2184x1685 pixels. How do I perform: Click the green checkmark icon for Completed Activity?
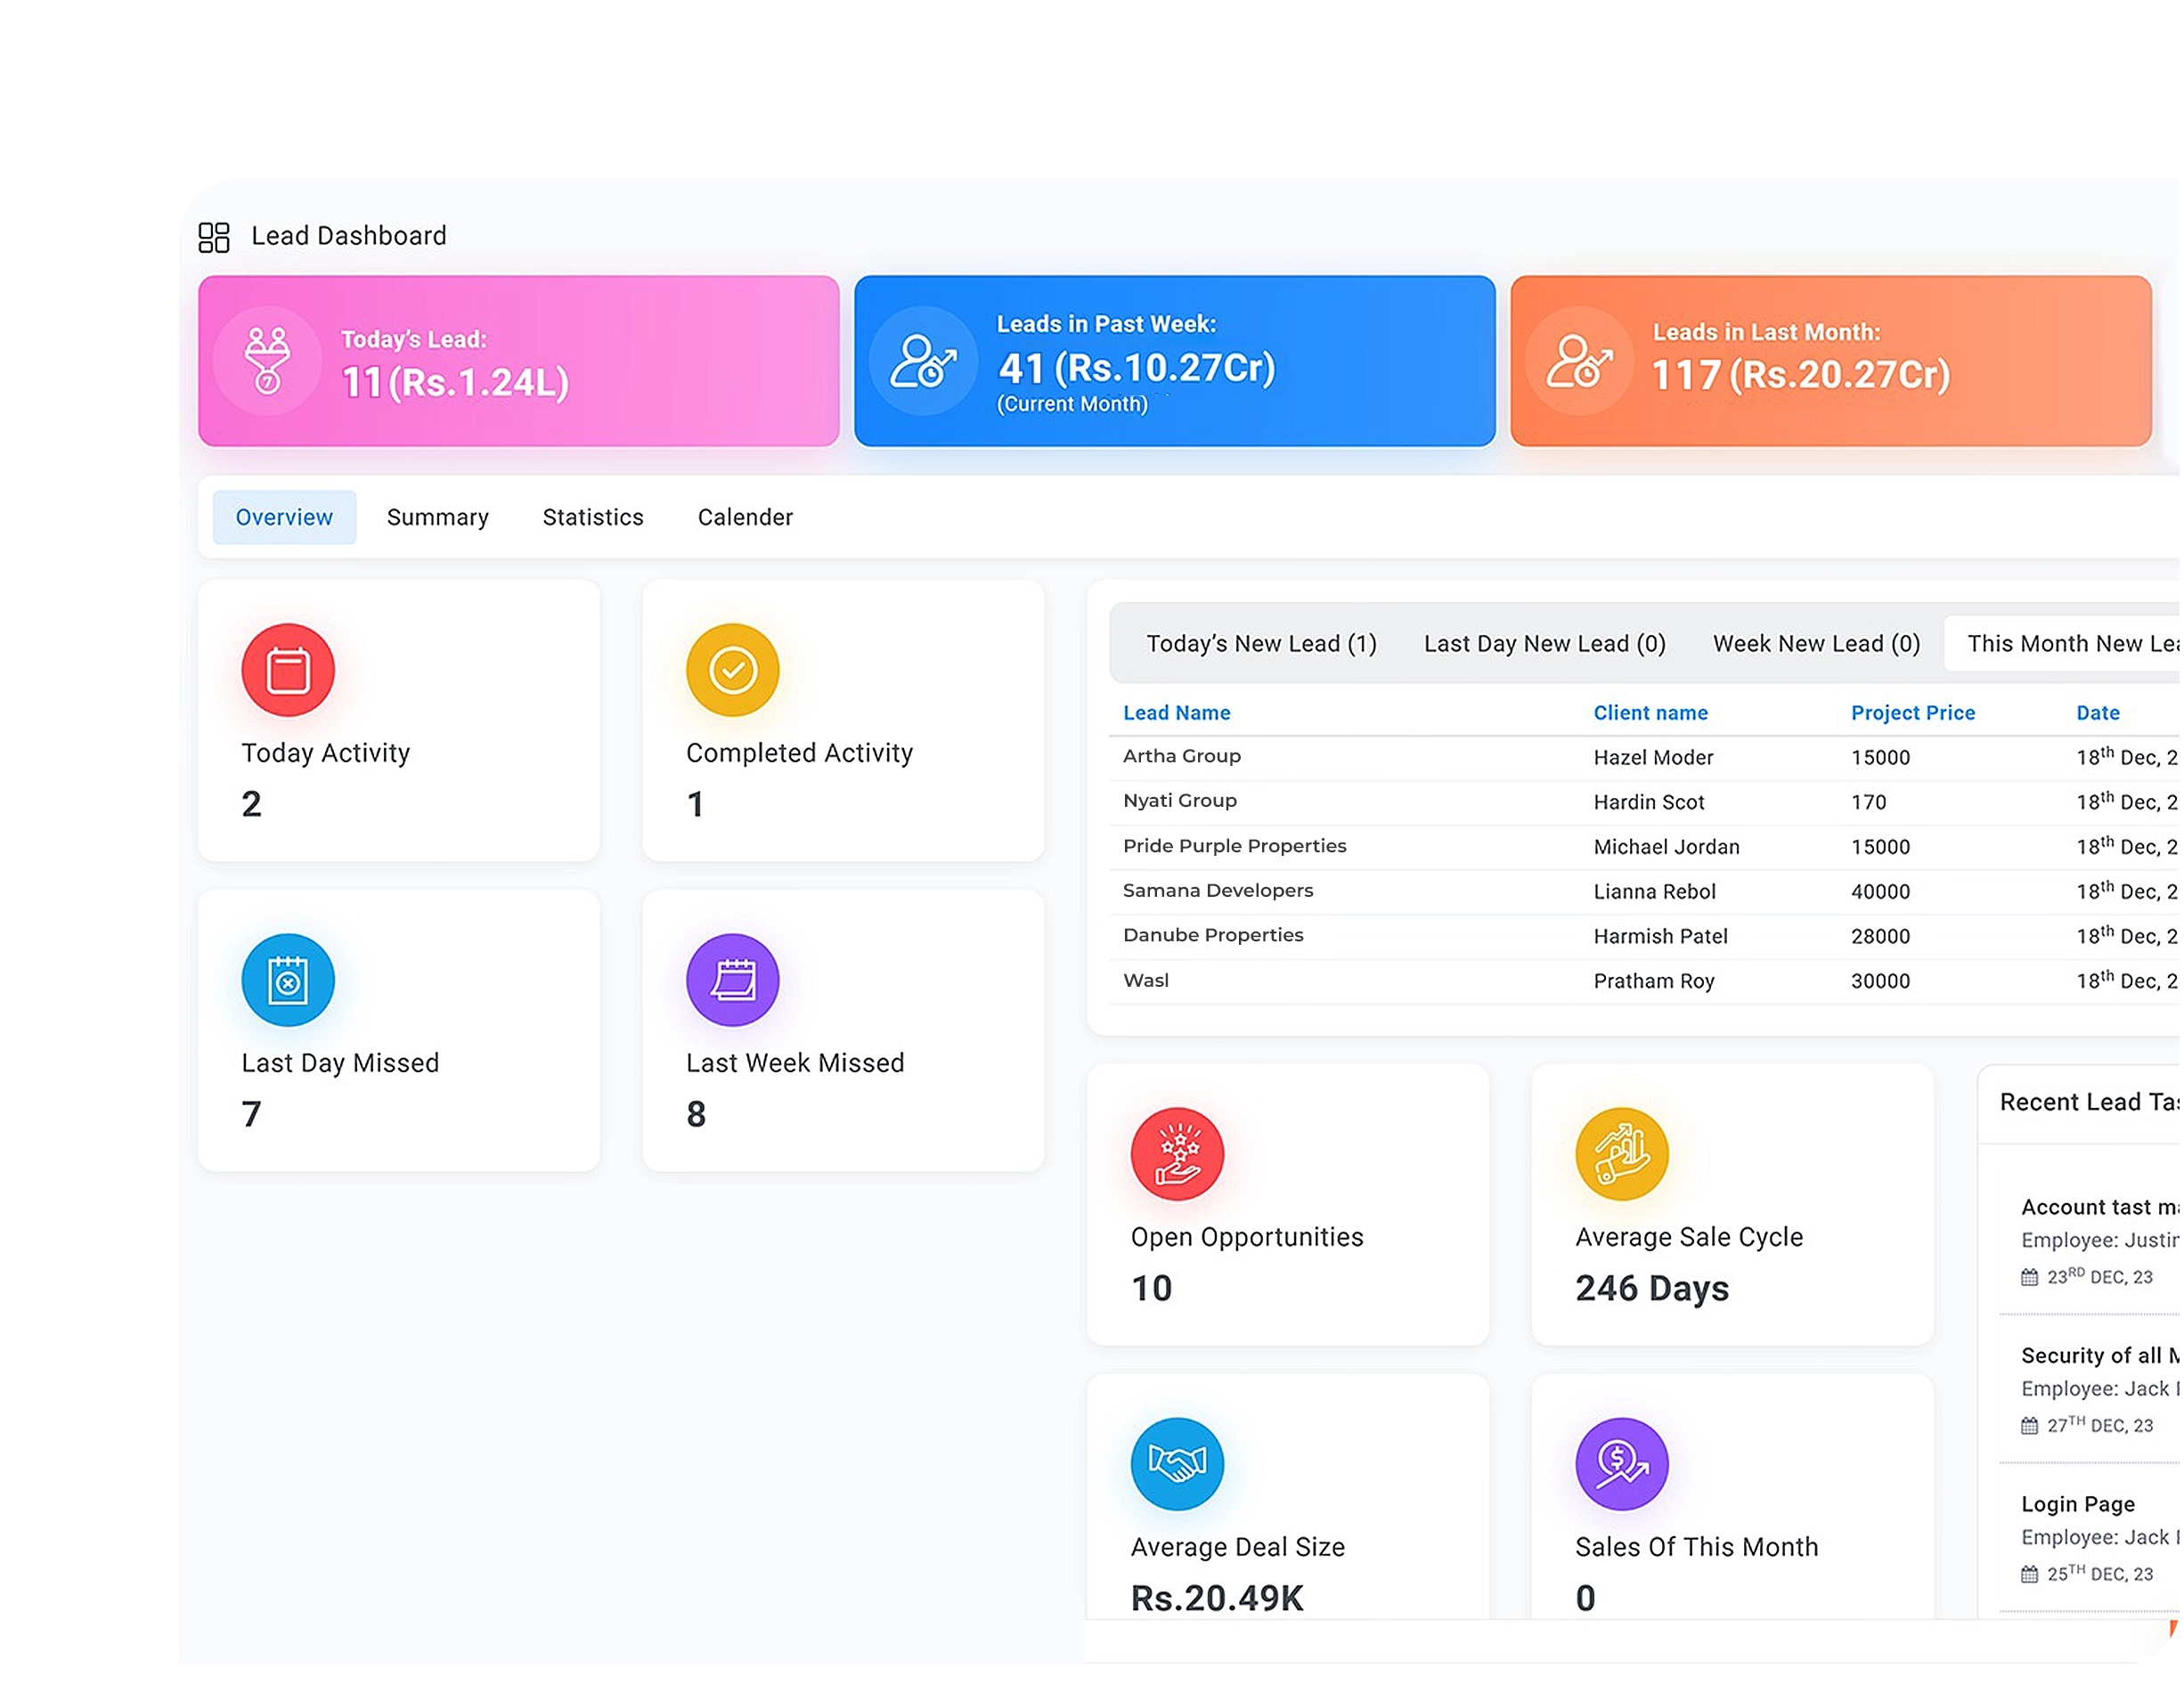click(x=732, y=670)
